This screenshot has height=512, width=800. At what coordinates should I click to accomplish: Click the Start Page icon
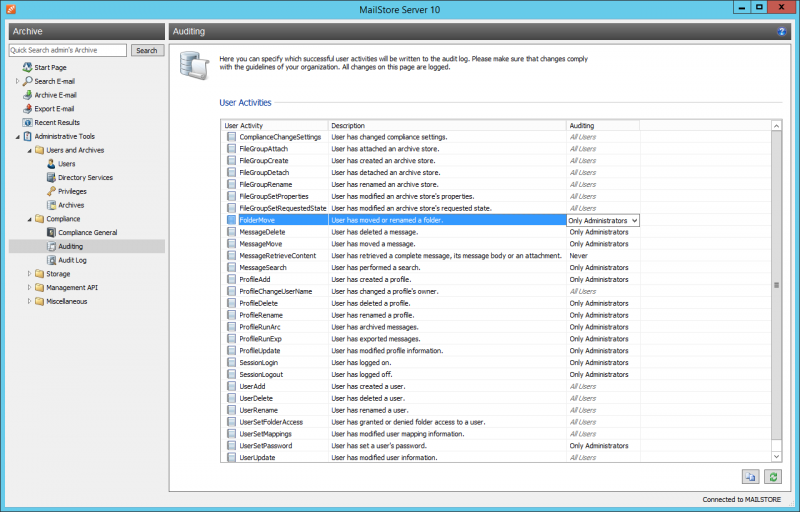[28, 67]
